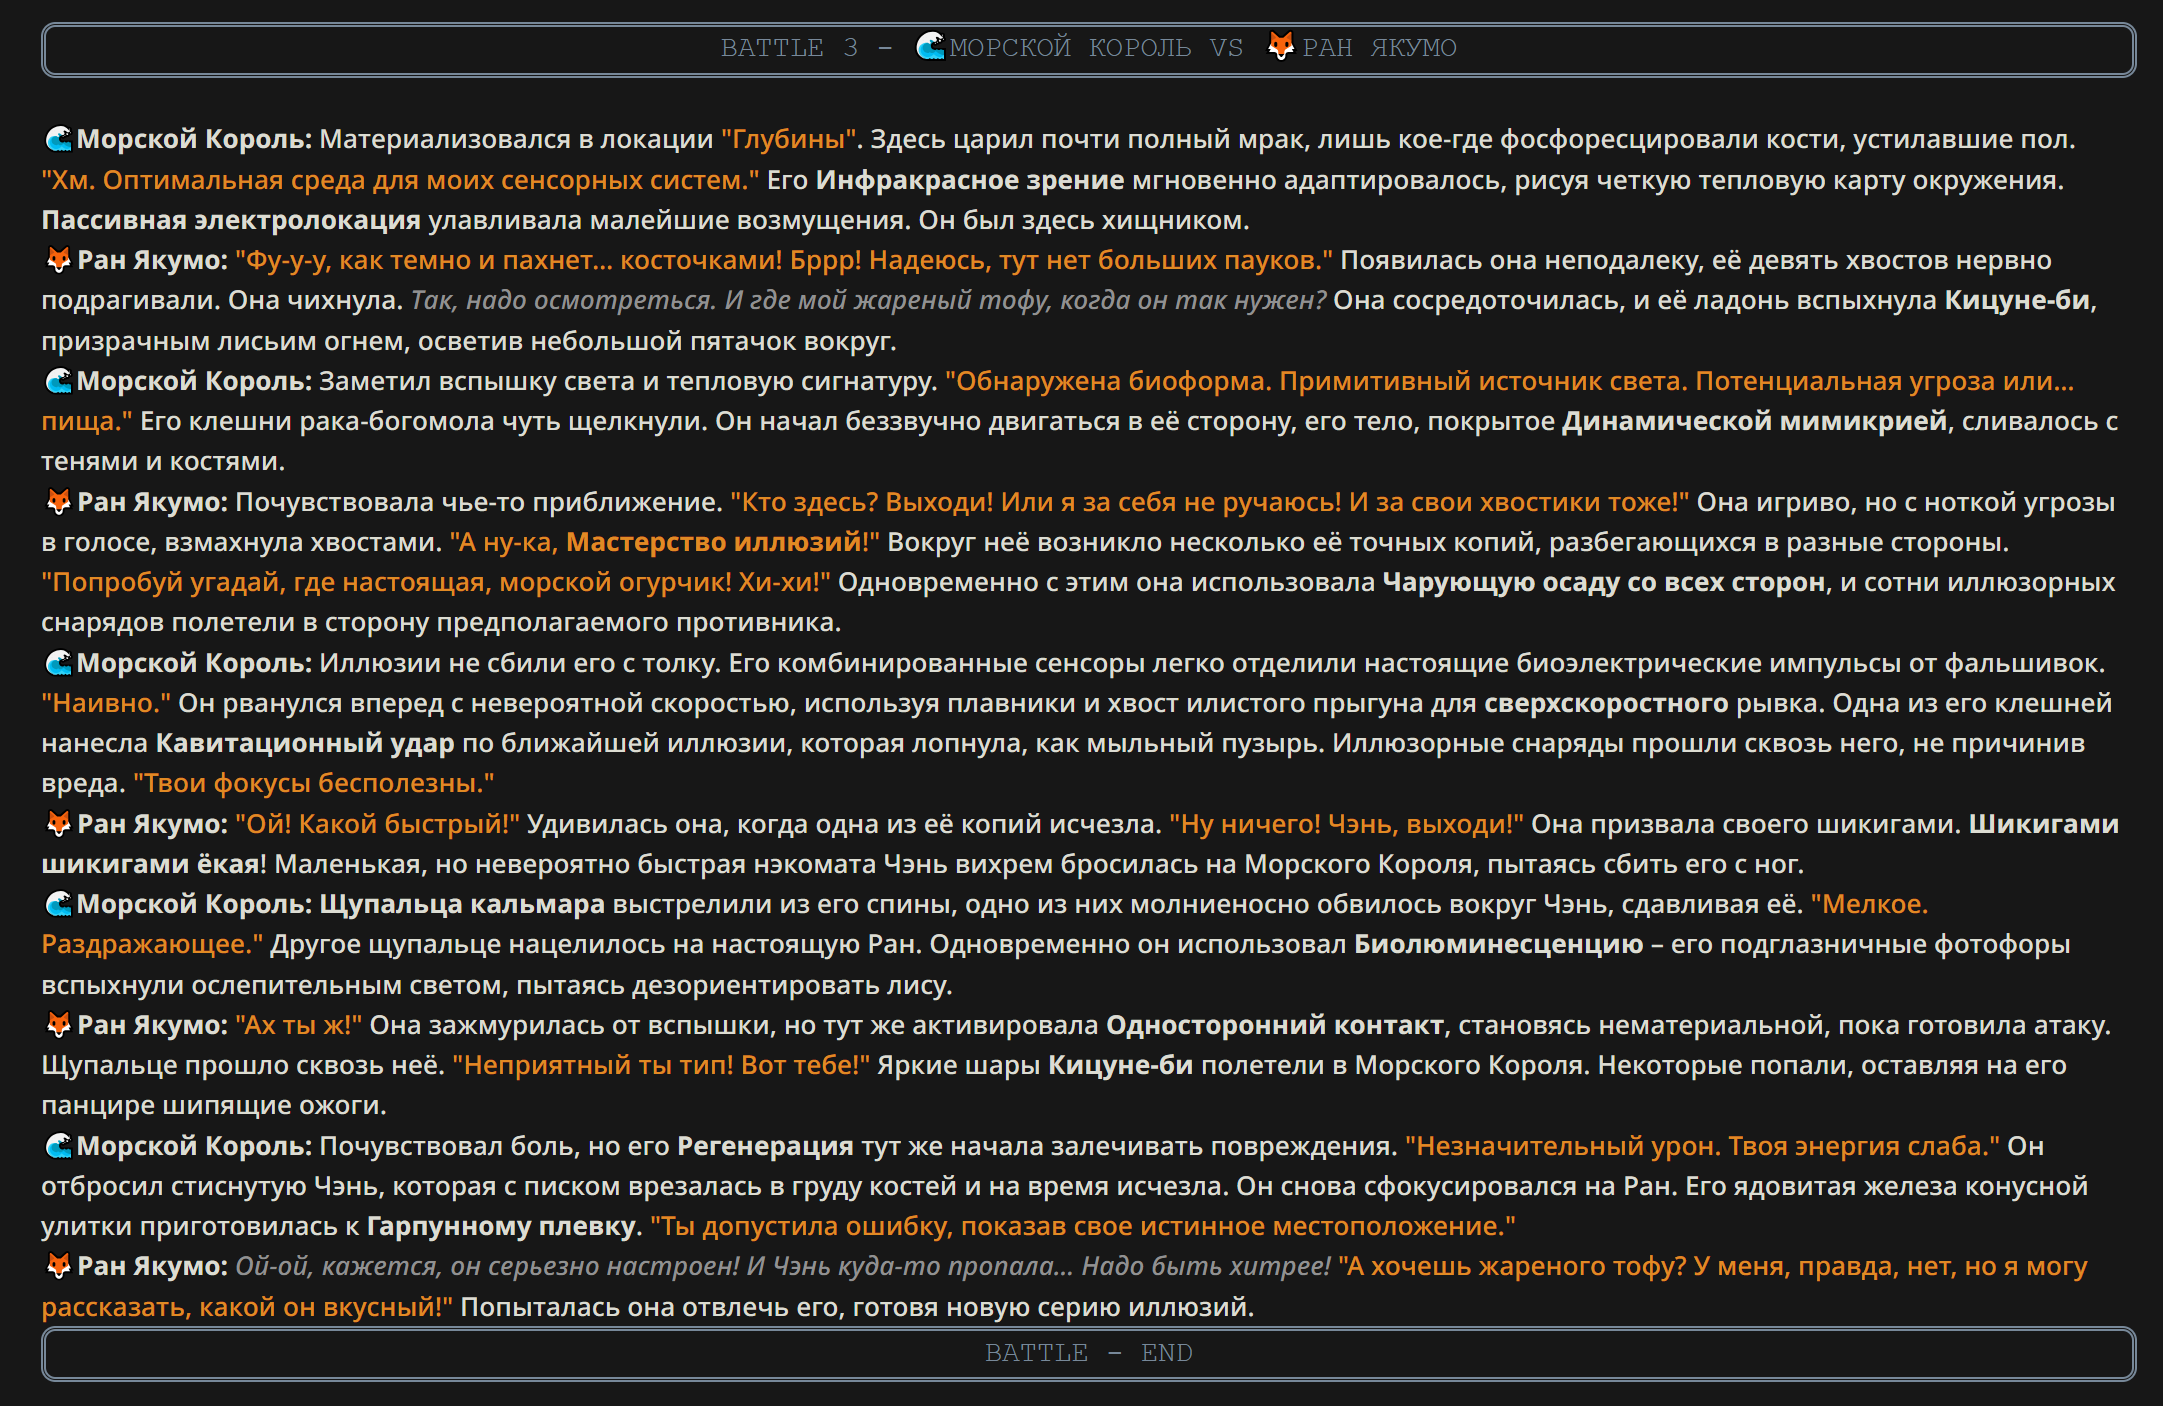Image resolution: width=2163 pixels, height=1406 pixels.
Task: Click the quote "Незначительный урон. Твоя энергия слаба."
Action: click(x=1702, y=1146)
